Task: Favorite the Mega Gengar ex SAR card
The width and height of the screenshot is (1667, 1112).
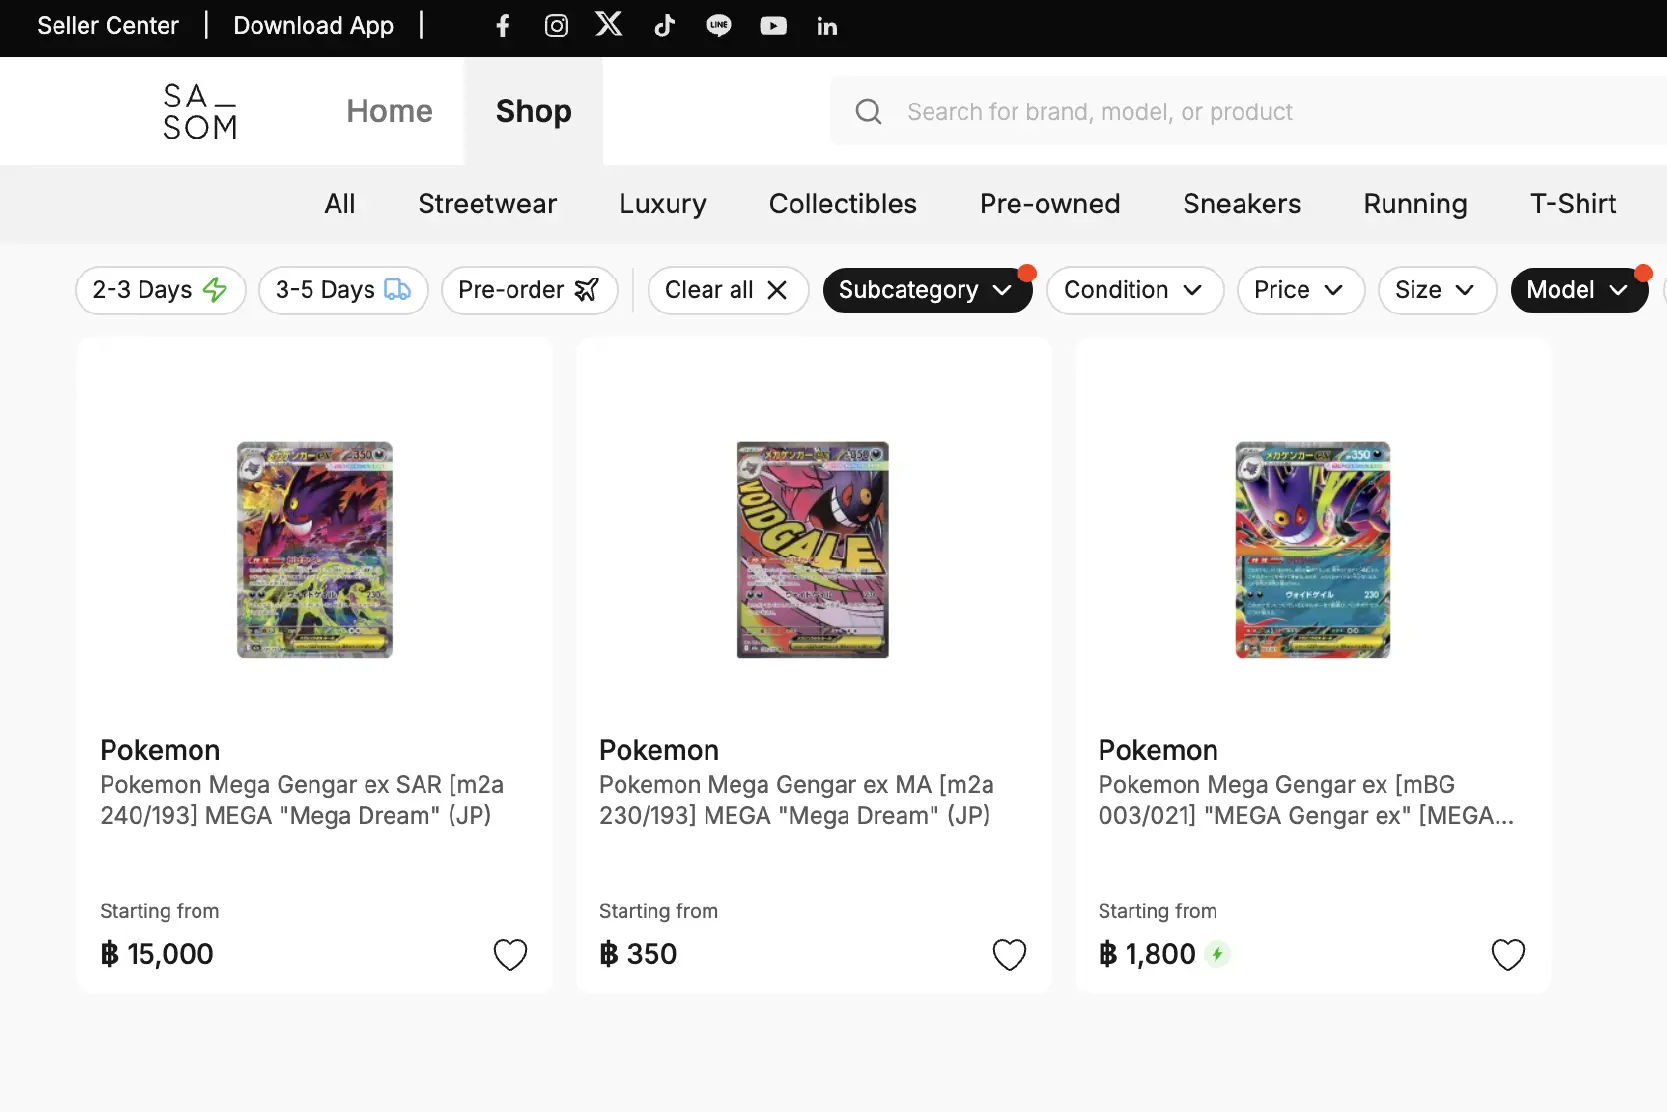Action: click(x=510, y=954)
